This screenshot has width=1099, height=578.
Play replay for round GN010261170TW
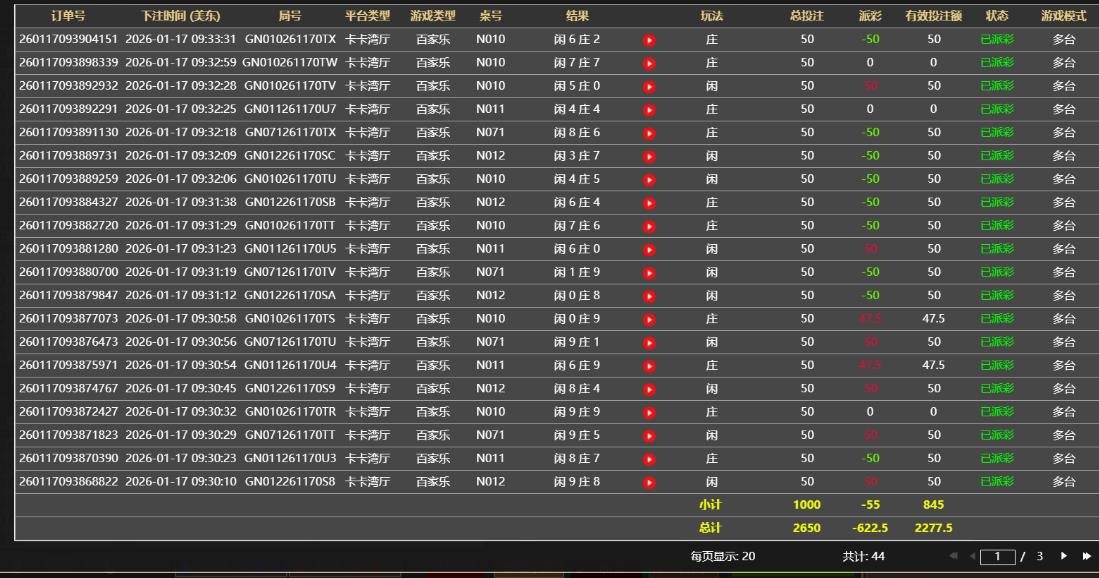pyautogui.click(x=649, y=63)
